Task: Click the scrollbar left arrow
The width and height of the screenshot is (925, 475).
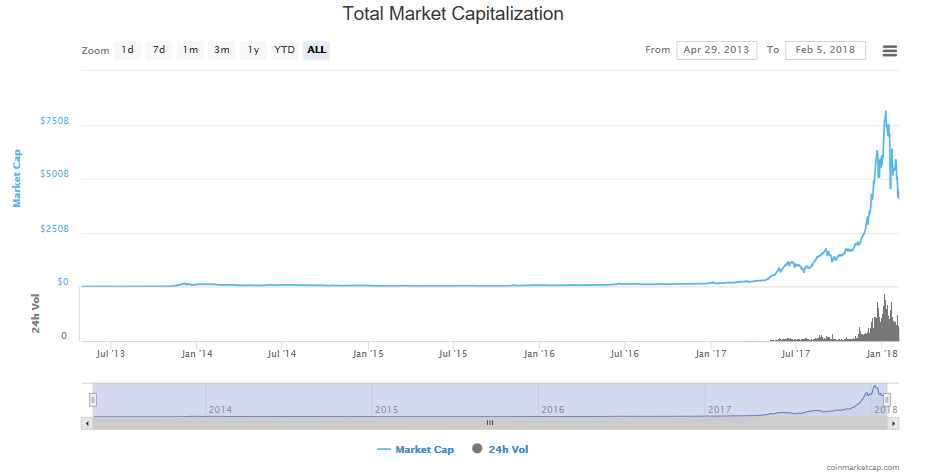Action: click(x=86, y=423)
